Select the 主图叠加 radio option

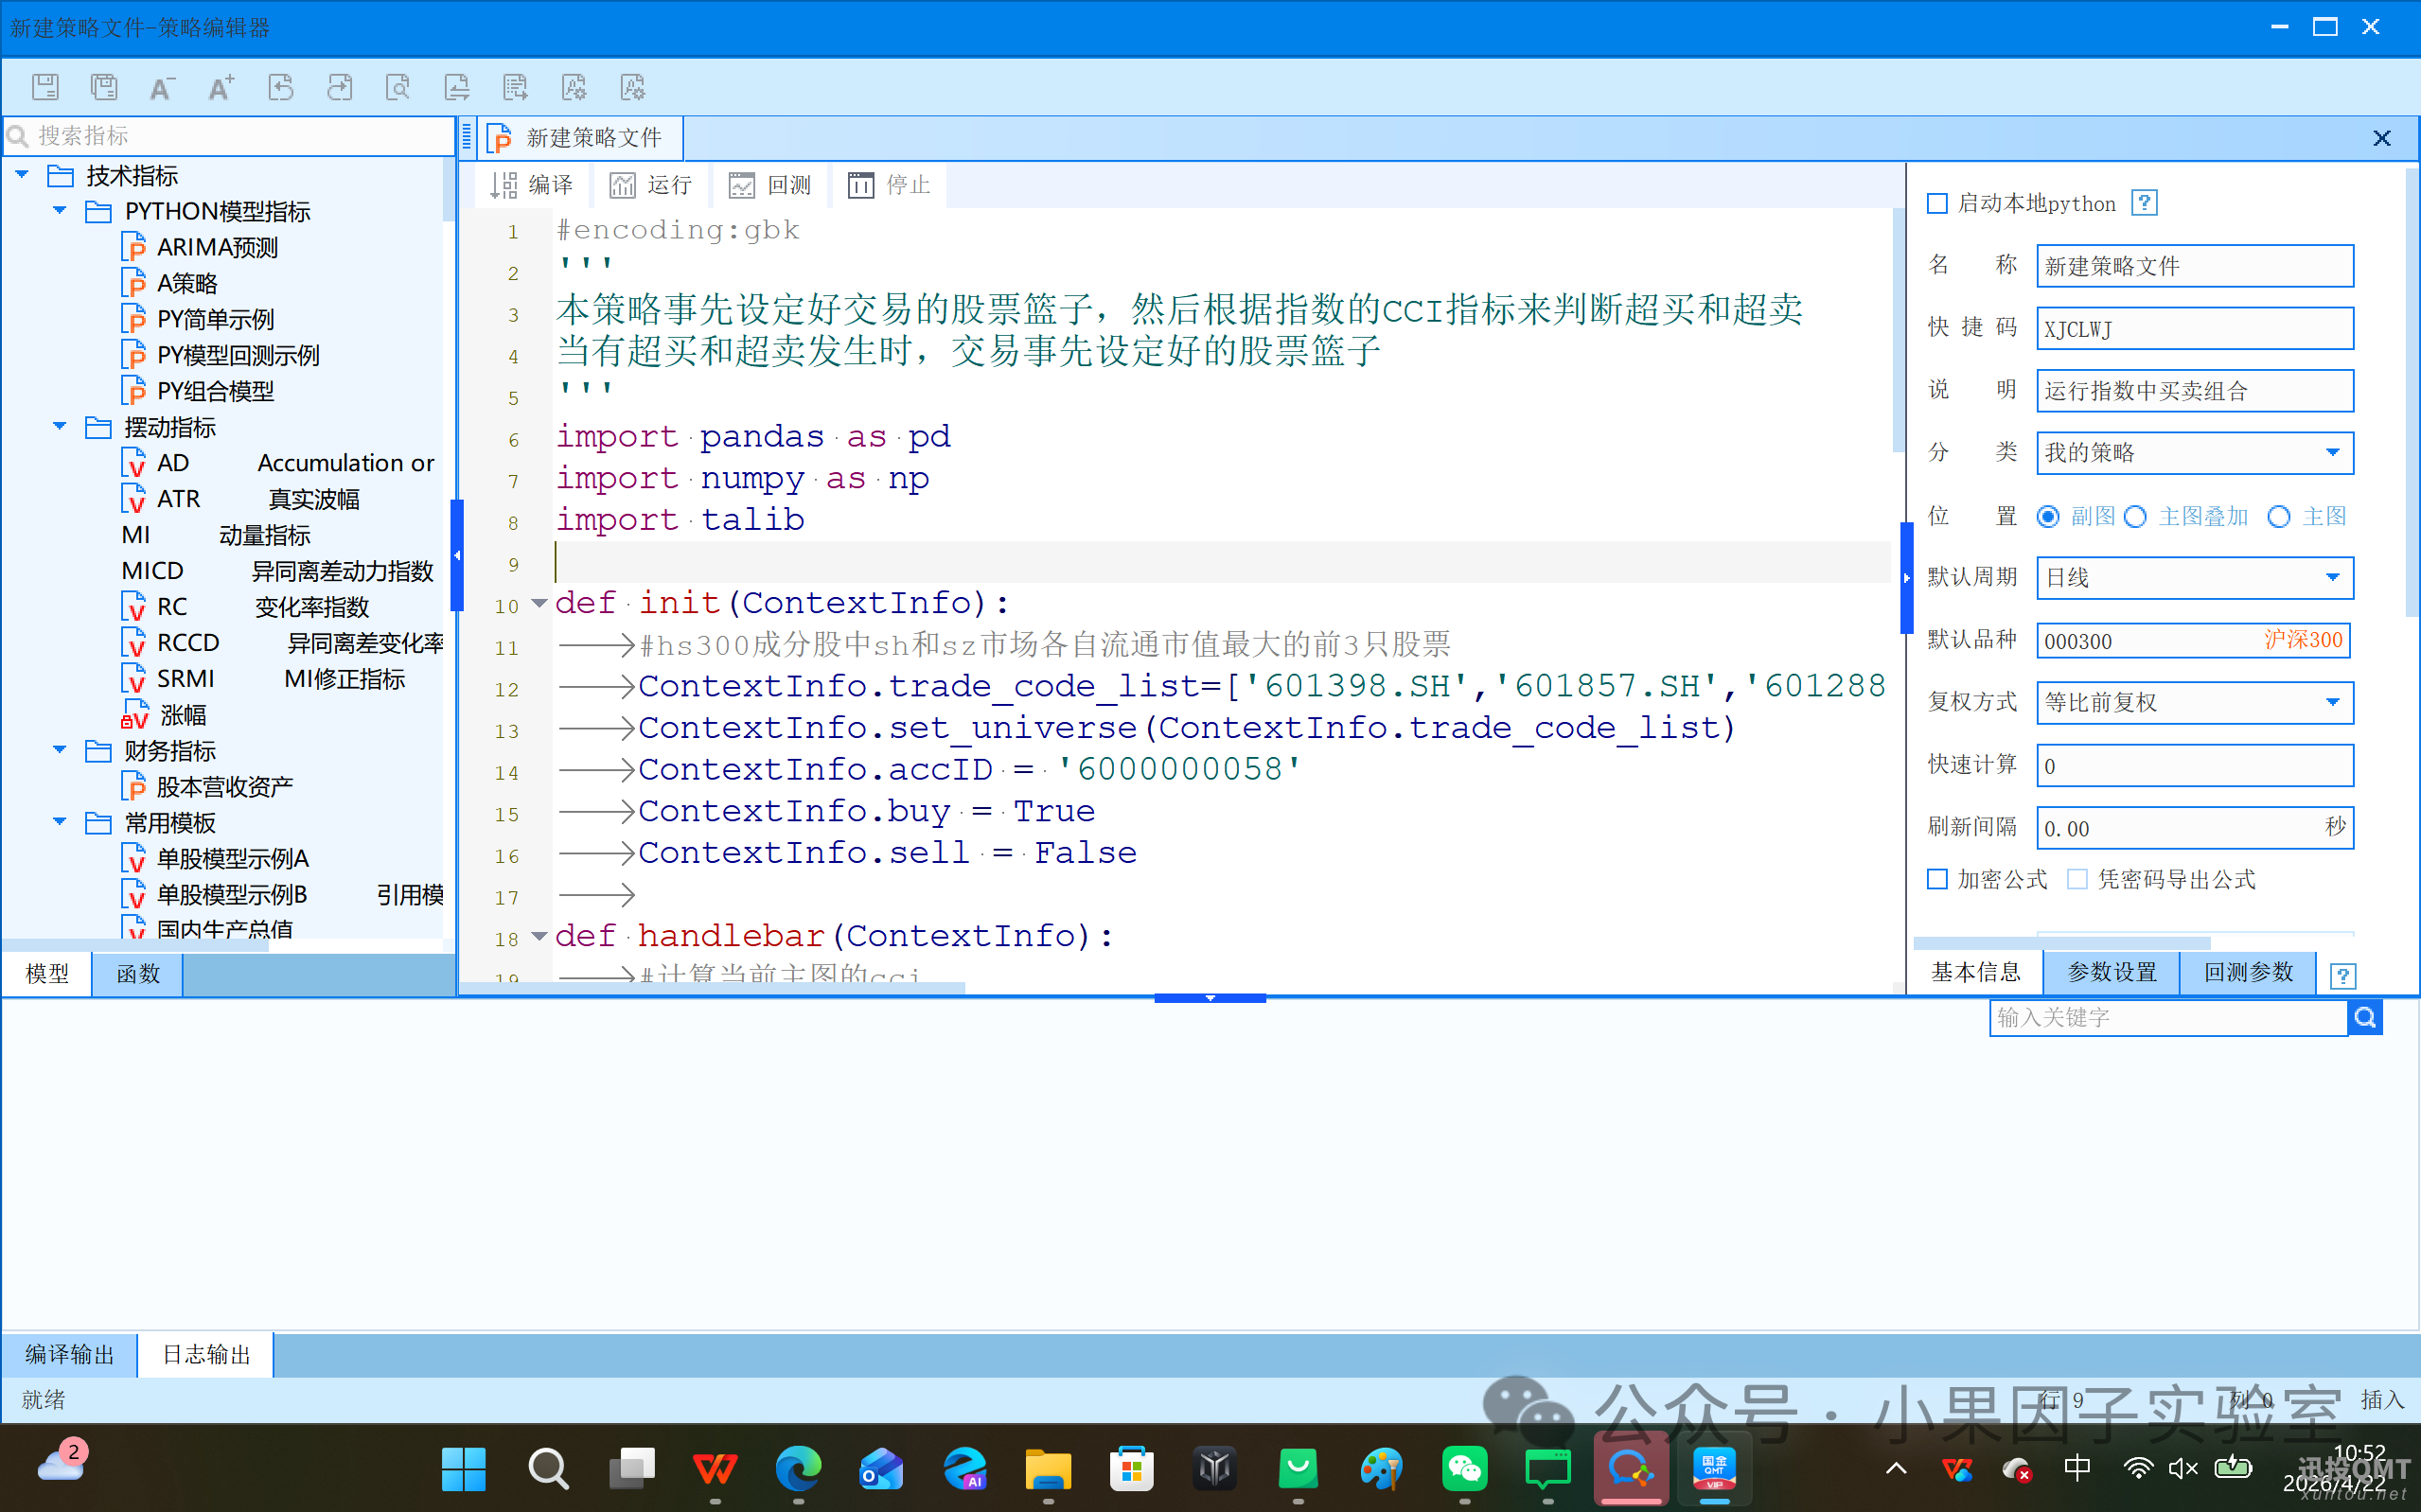[x=2135, y=517]
